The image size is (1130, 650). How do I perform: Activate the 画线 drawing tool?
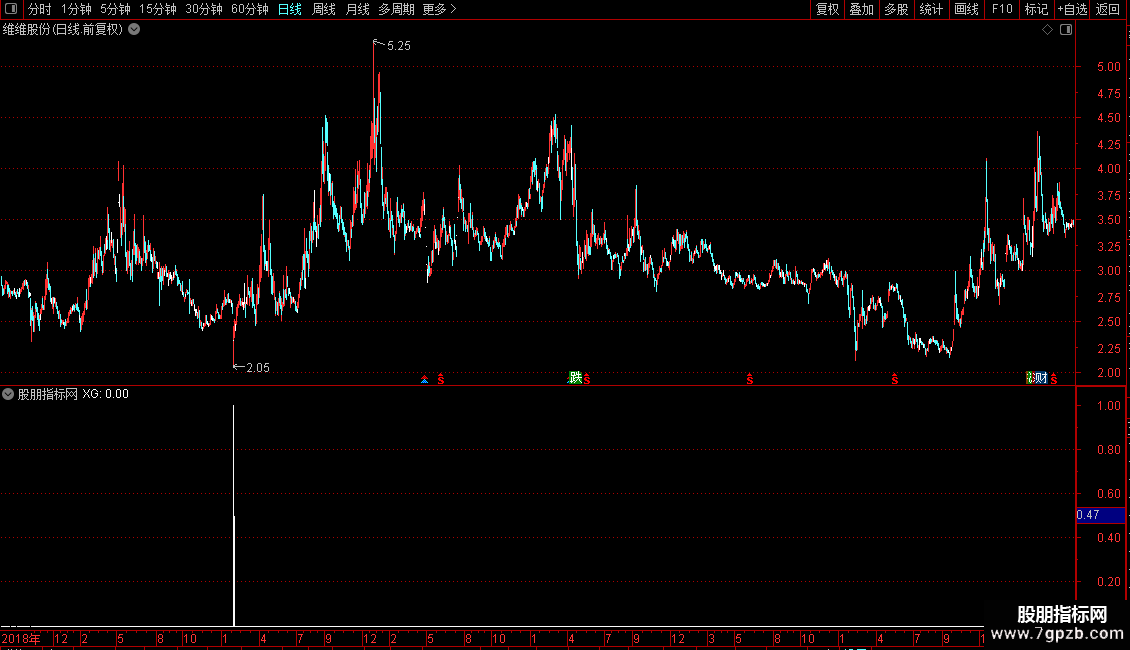click(x=966, y=9)
